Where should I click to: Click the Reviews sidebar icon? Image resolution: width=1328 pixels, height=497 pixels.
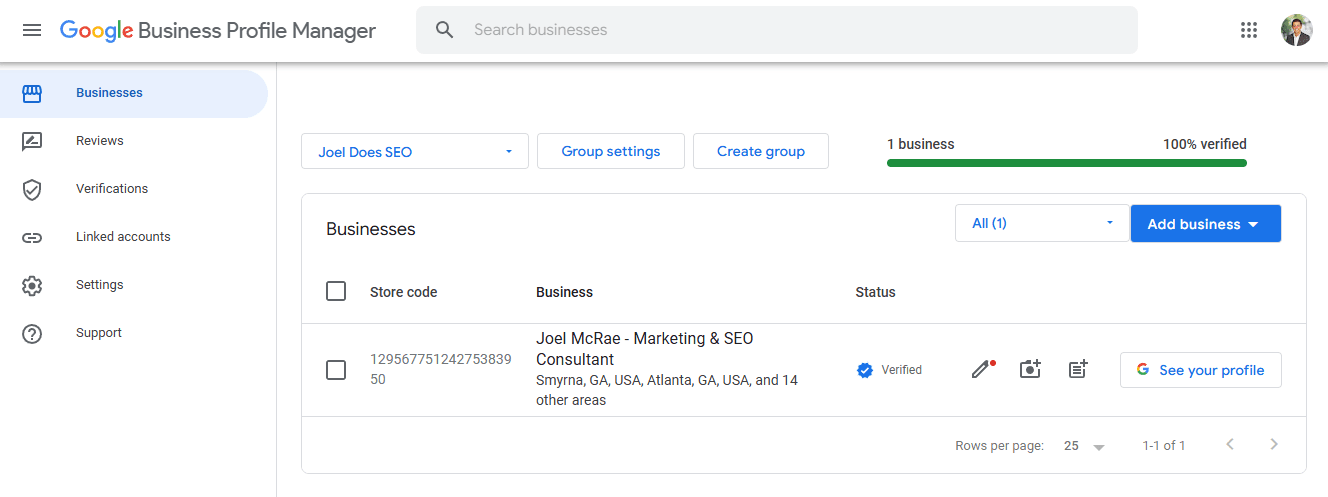coord(32,141)
